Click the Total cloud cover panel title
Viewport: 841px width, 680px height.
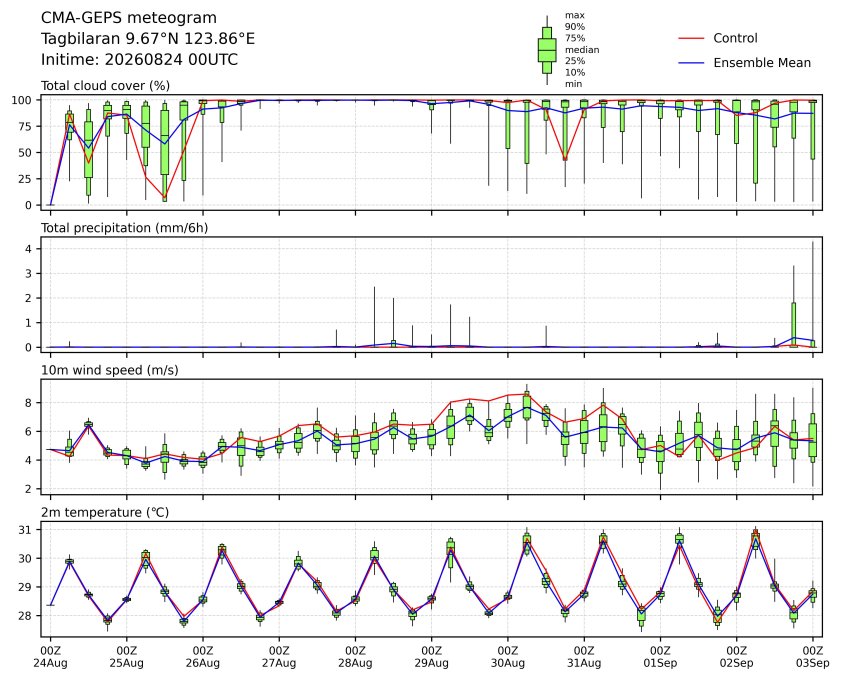tap(106, 86)
